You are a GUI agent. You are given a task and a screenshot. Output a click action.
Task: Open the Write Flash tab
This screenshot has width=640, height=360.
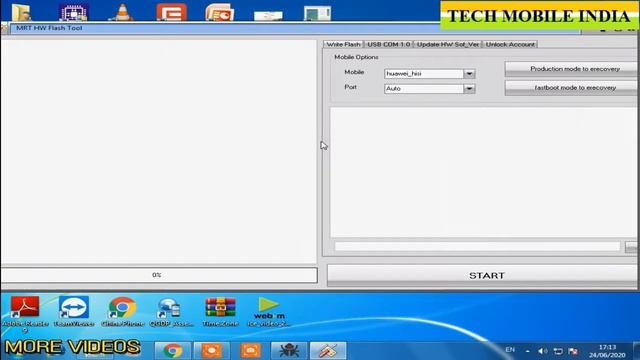(x=344, y=44)
